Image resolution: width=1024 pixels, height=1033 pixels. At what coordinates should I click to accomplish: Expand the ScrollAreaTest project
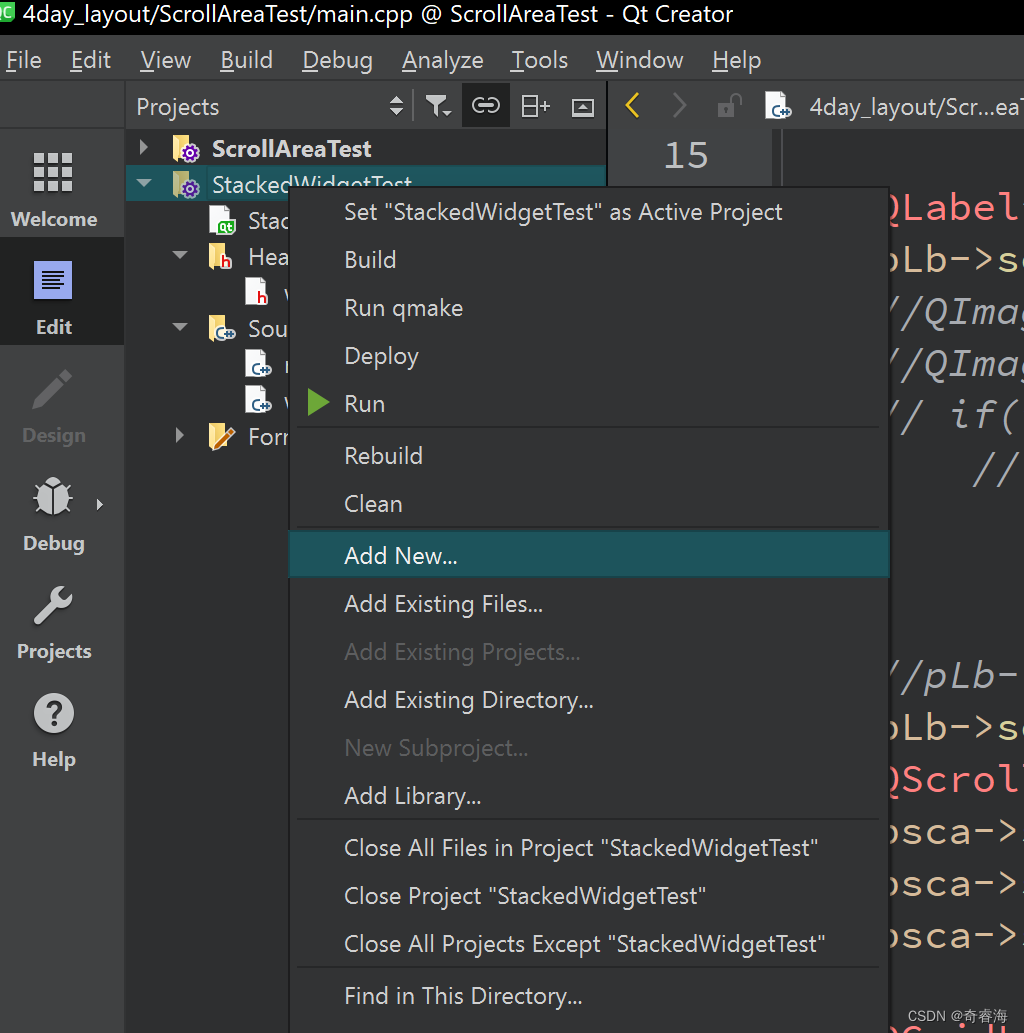point(144,147)
